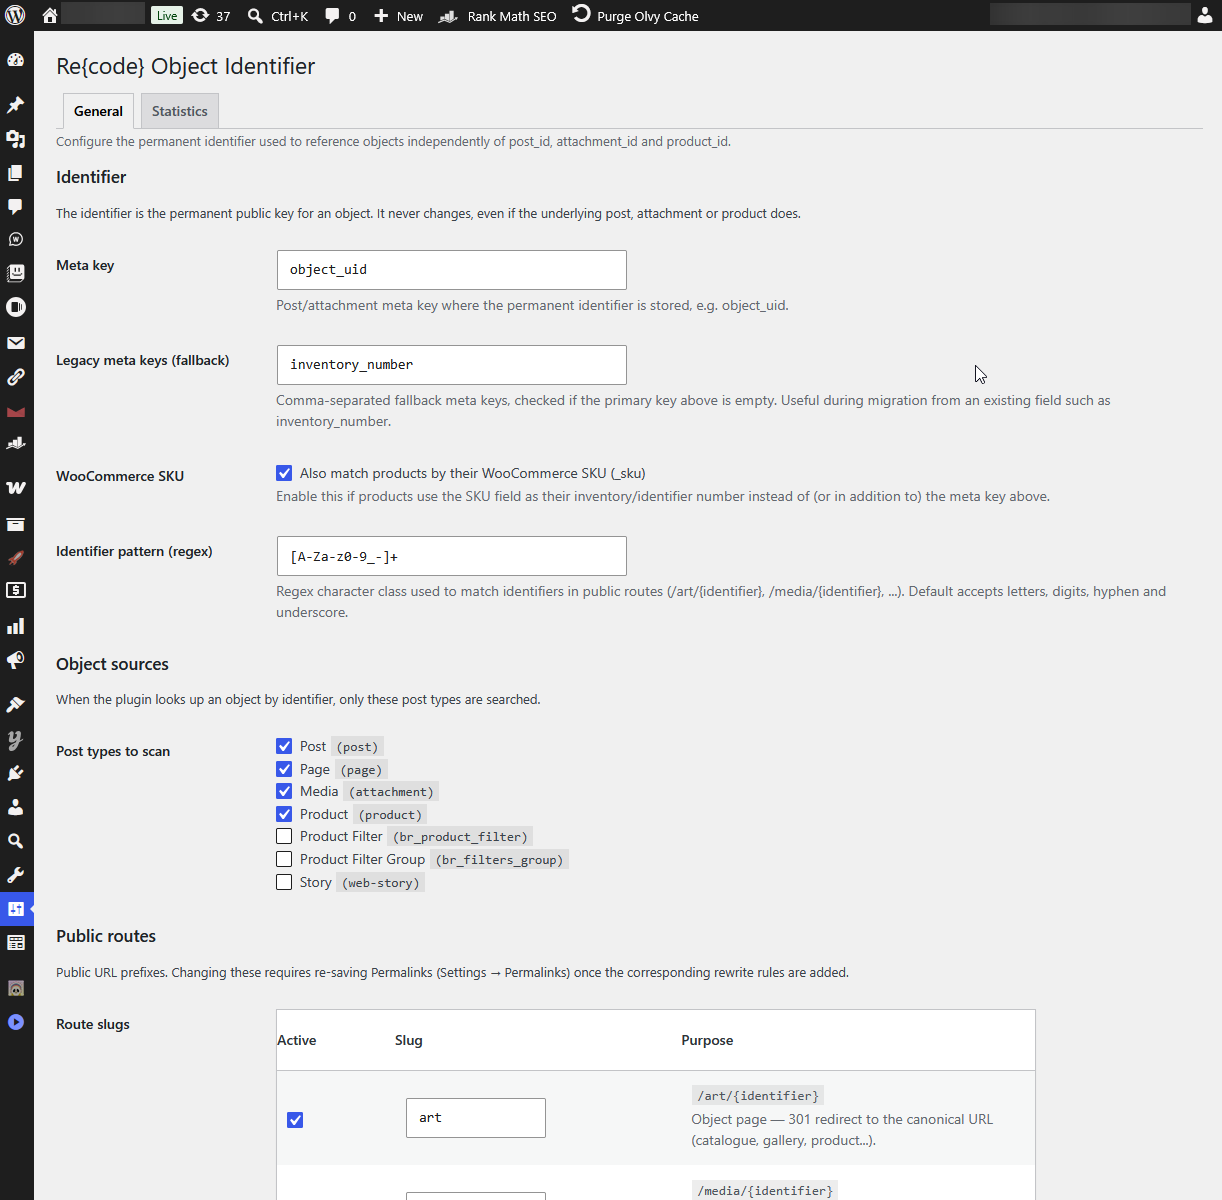
Task: Open Media library sidebar icon
Action: (15, 139)
